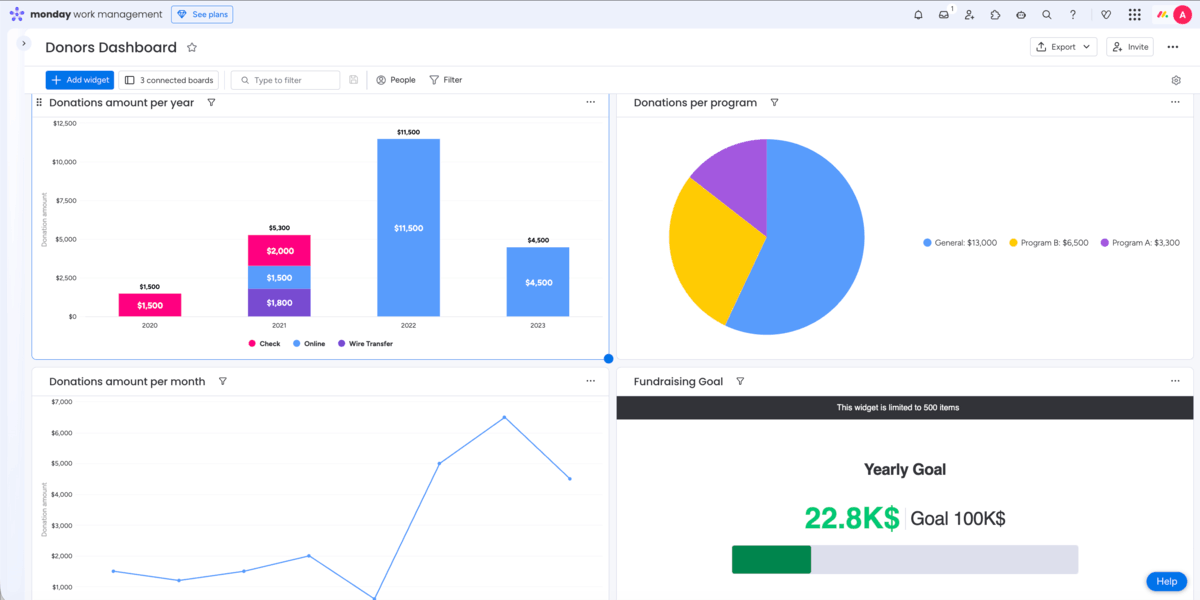Open the Export dropdown
1200x600 pixels.
point(1063,46)
